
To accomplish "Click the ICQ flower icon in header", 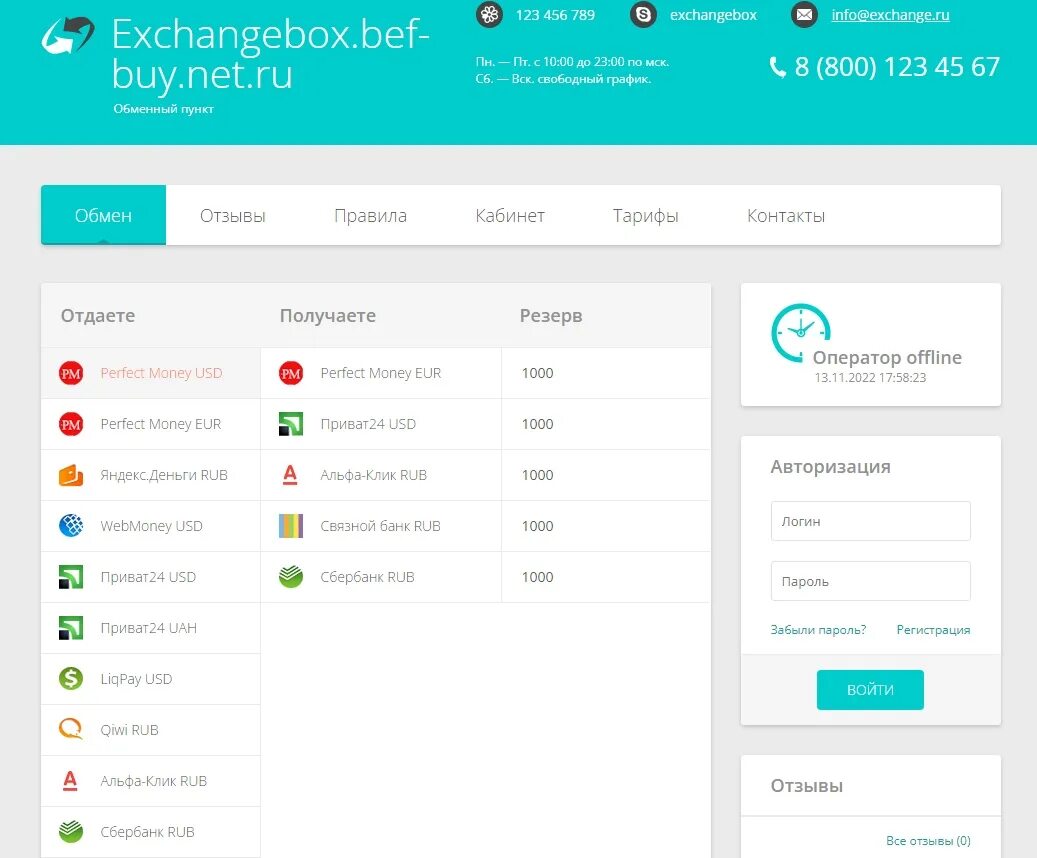I will point(489,15).
